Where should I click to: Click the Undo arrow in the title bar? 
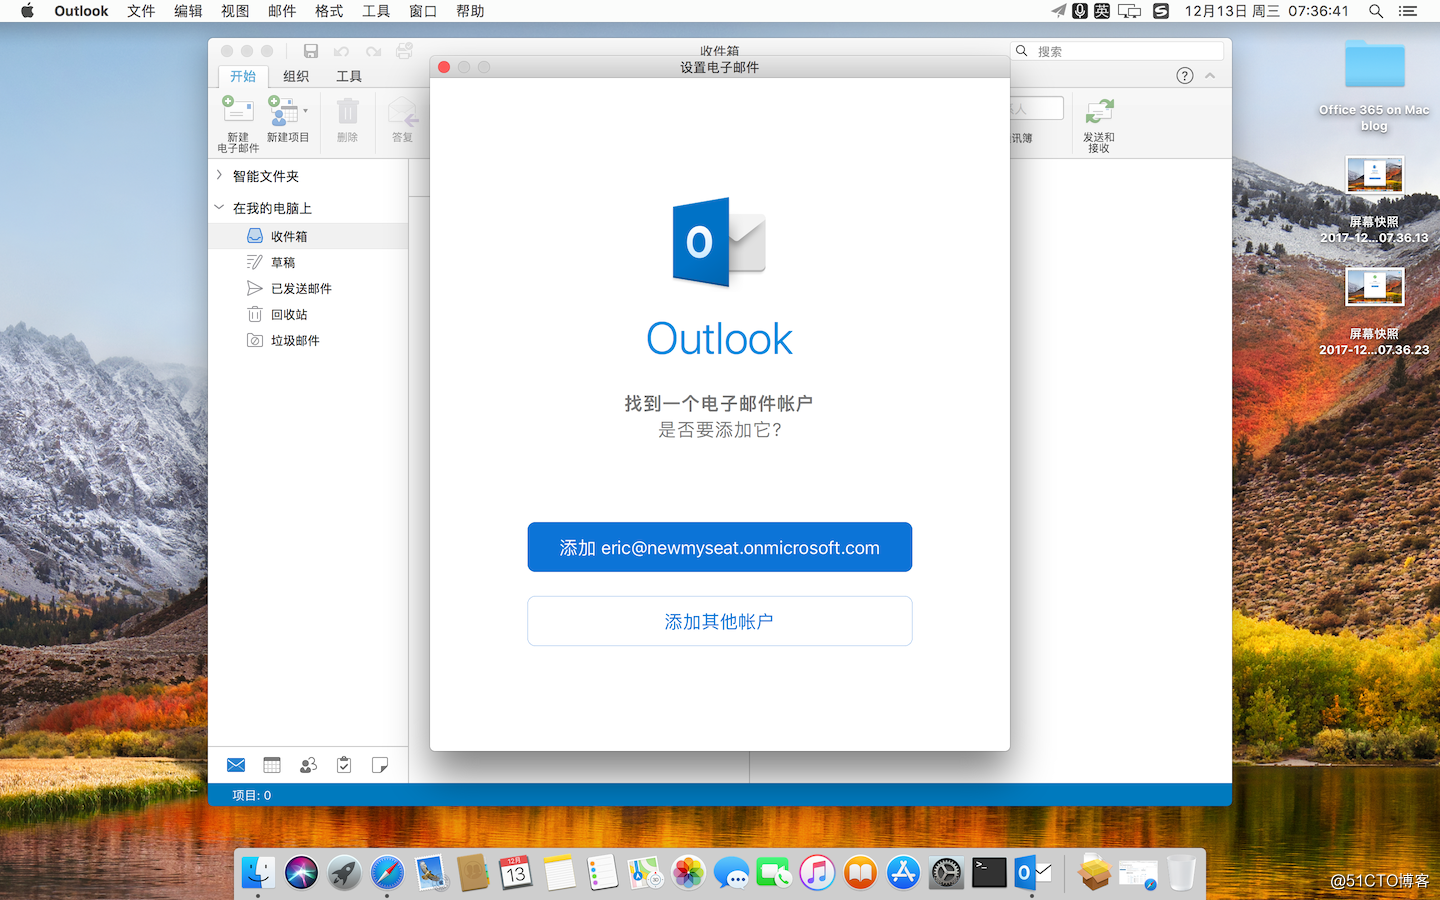click(342, 51)
